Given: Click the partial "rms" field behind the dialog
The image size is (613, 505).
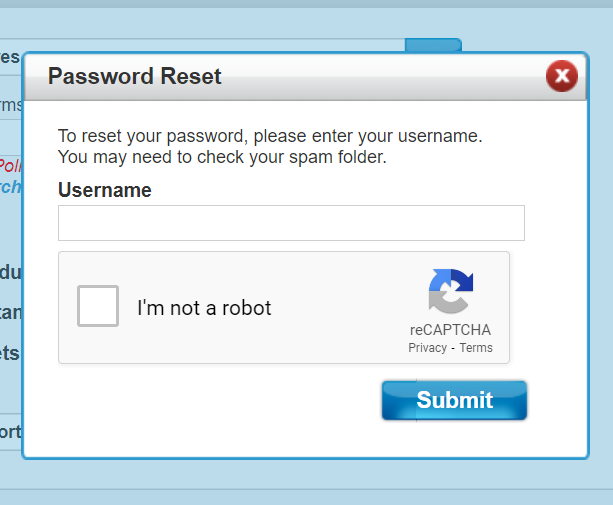Looking at the screenshot, I should pyautogui.click(x=10, y=105).
